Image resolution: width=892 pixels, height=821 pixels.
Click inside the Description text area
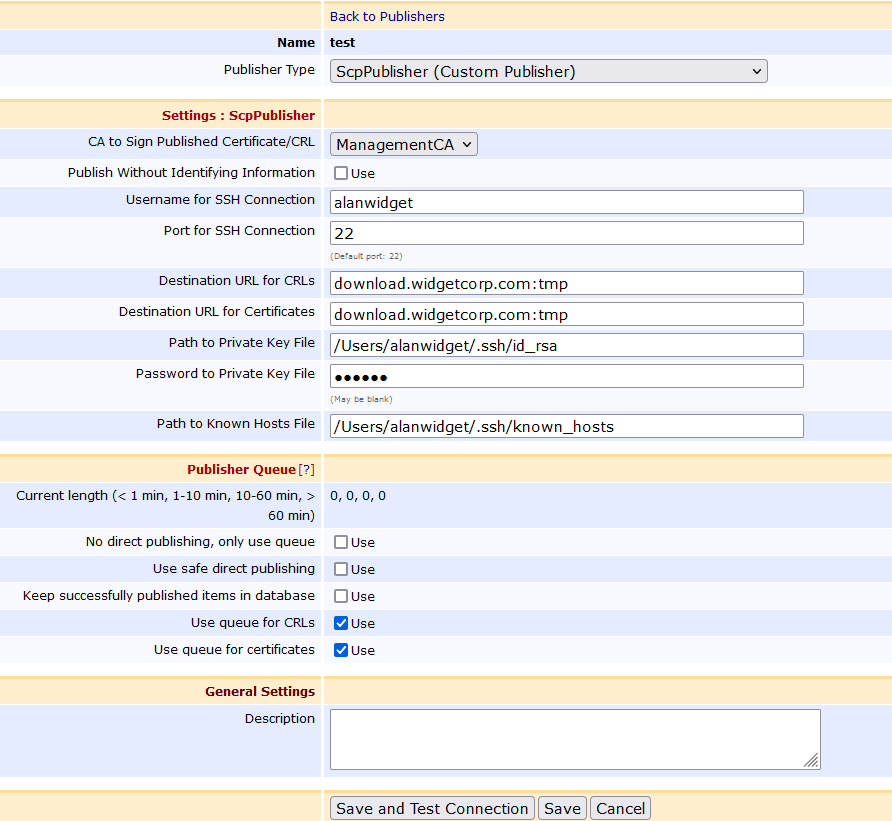pos(574,739)
